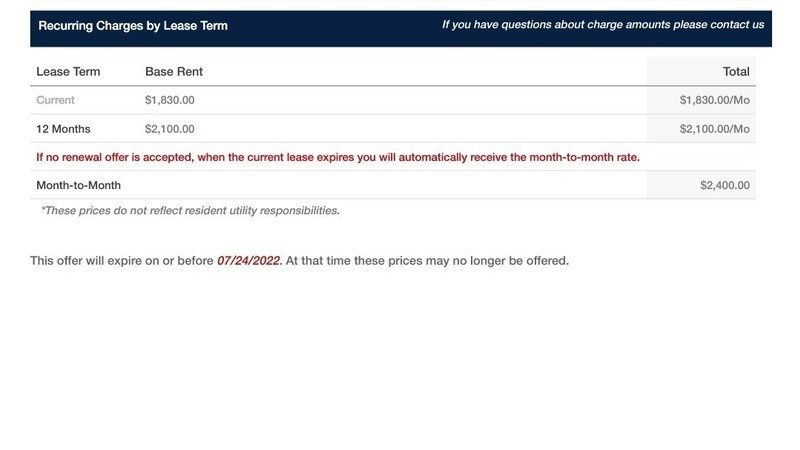Click the $2,400.00 month-to-month total
The image size is (800, 450).
(724, 185)
